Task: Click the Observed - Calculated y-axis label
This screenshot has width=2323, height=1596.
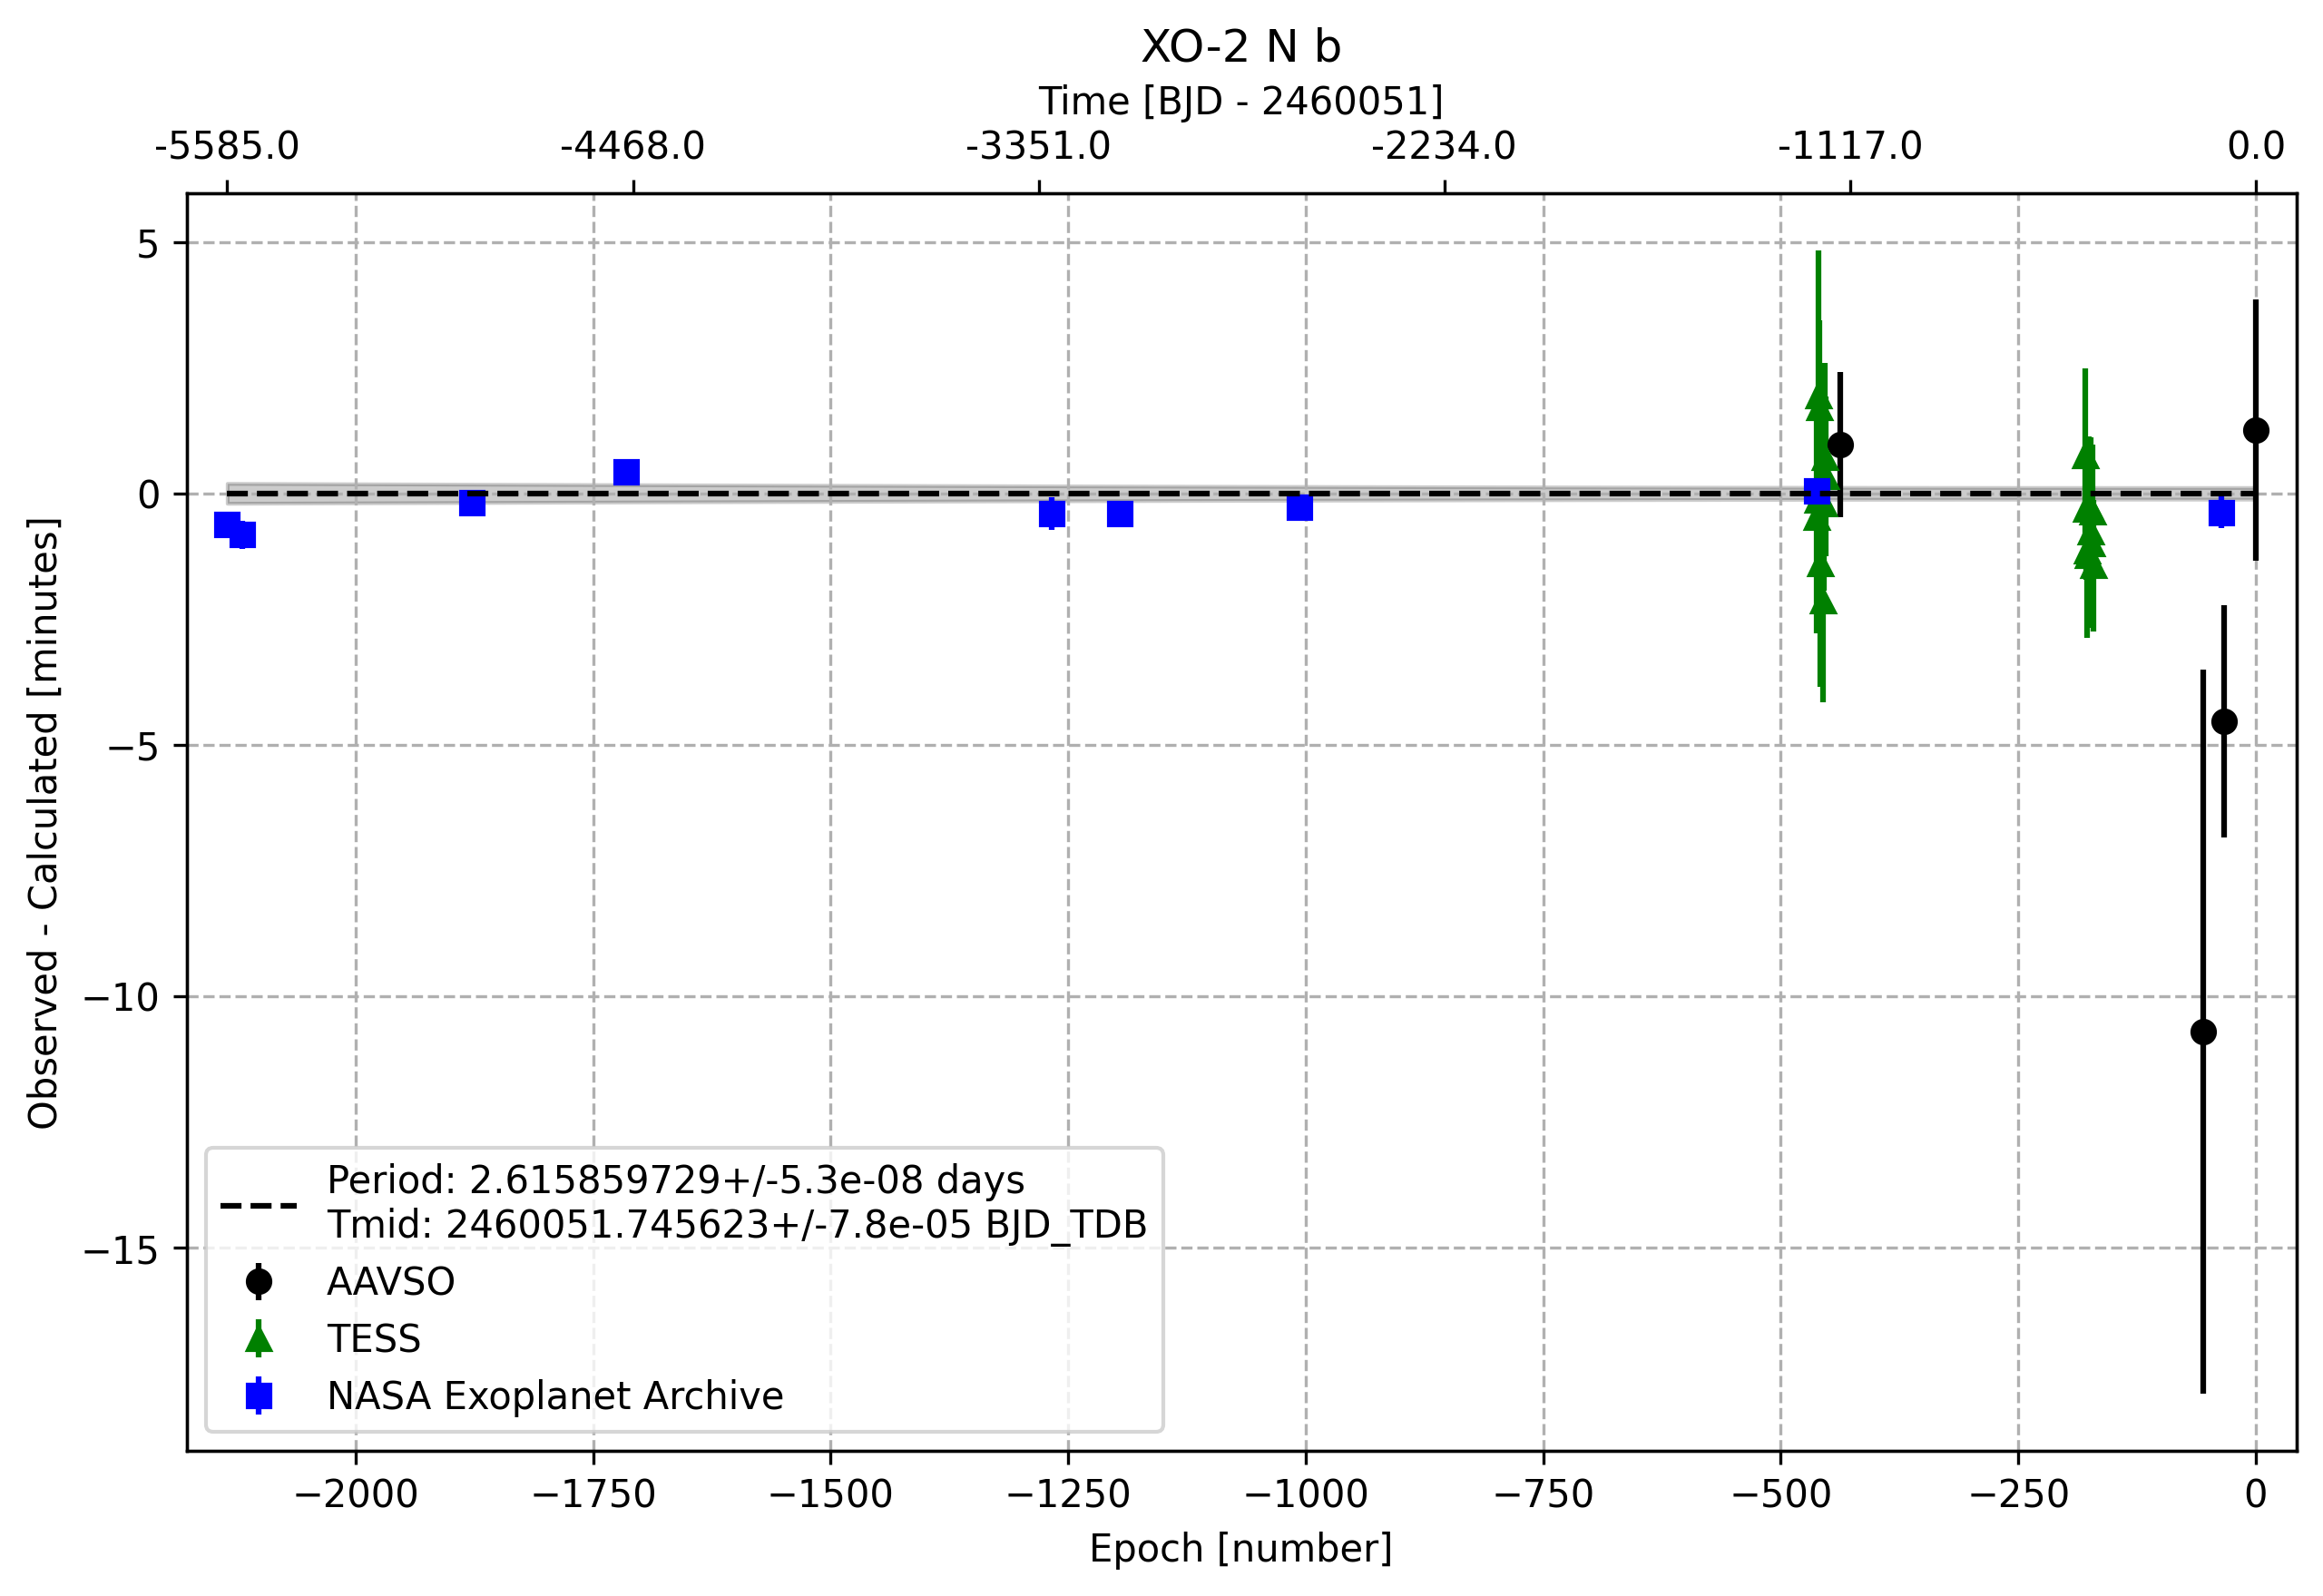Action: 43,823
